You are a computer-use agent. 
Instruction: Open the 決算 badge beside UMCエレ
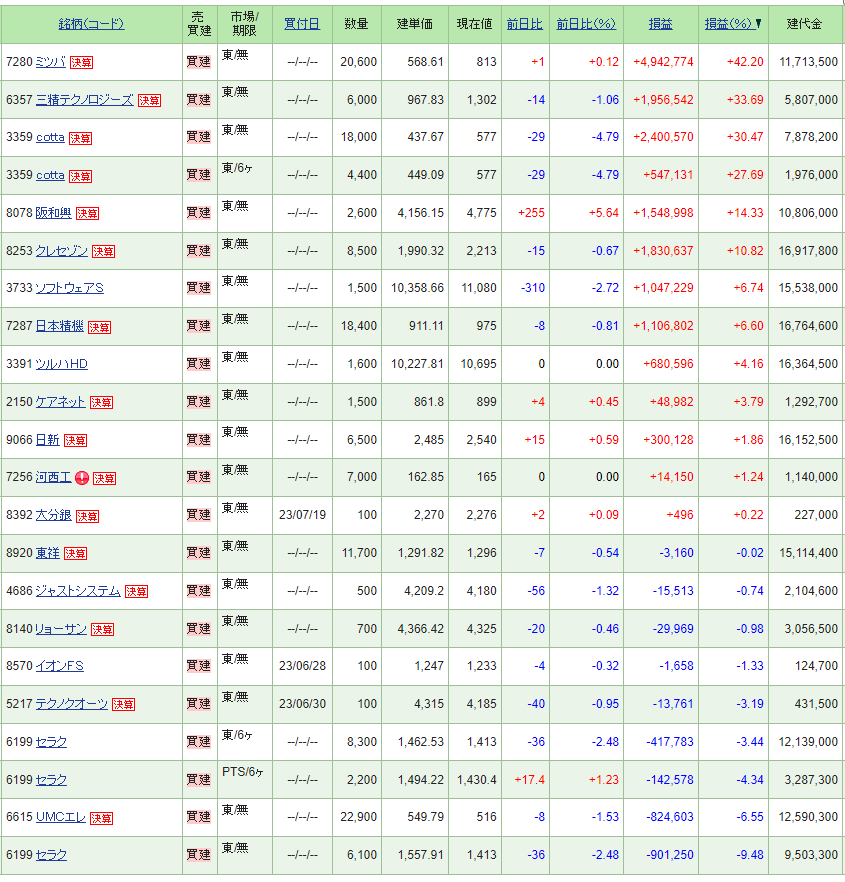[x=101, y=818]
